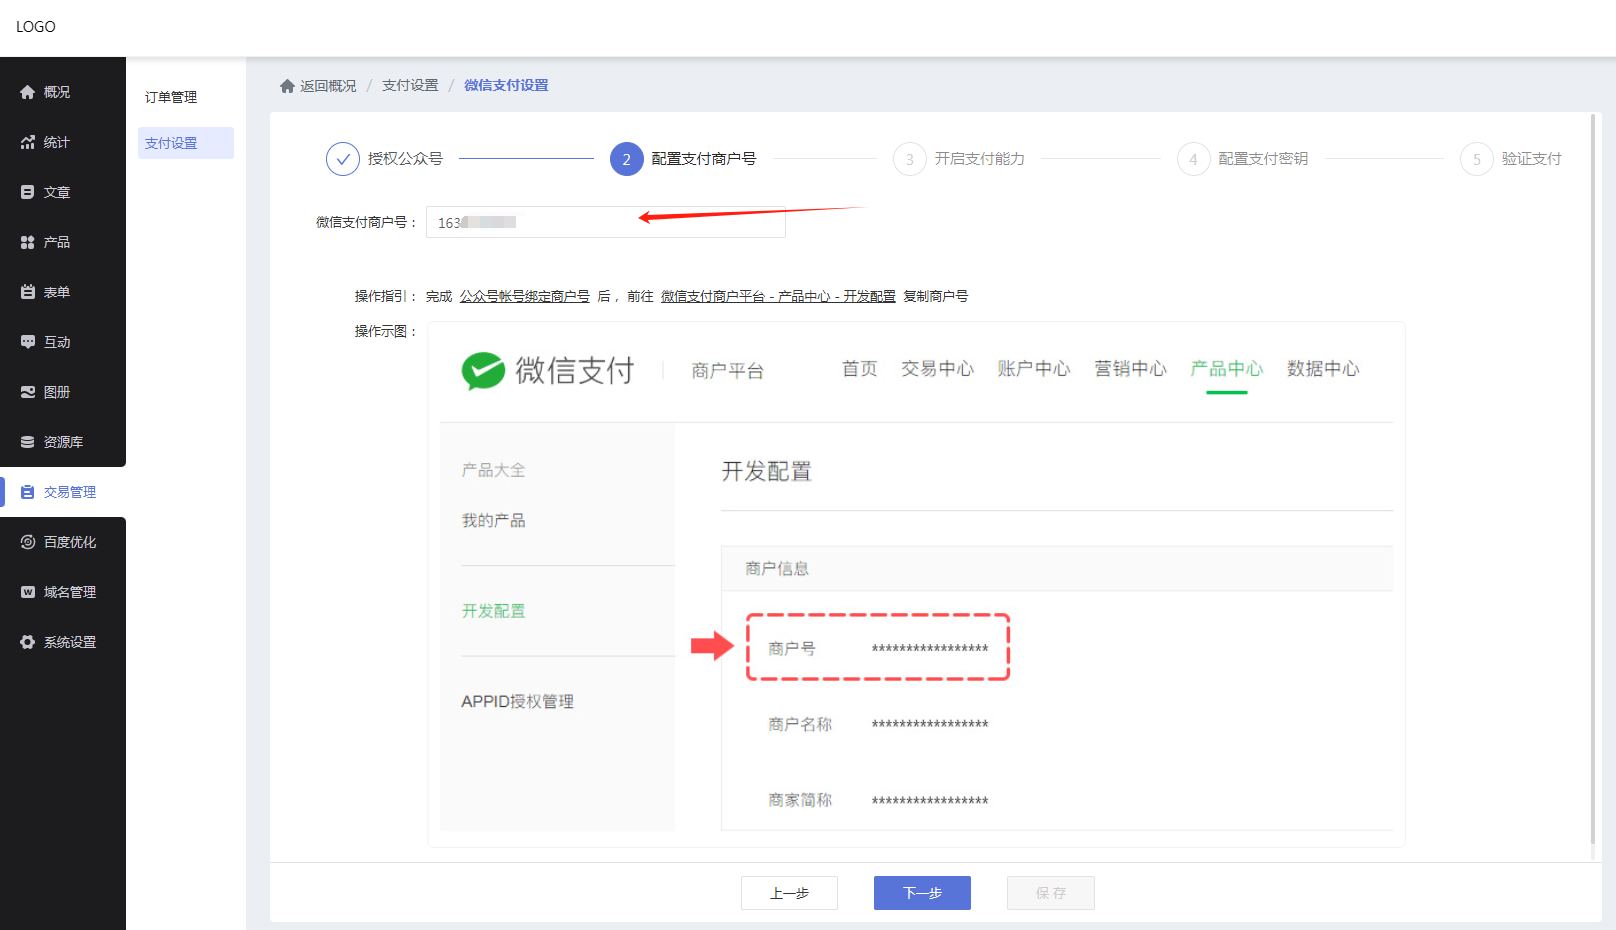Open 产品 via its grid icon
This screenshot has height=930, width=1616.
pyautogui.click(x=28, y=242)
